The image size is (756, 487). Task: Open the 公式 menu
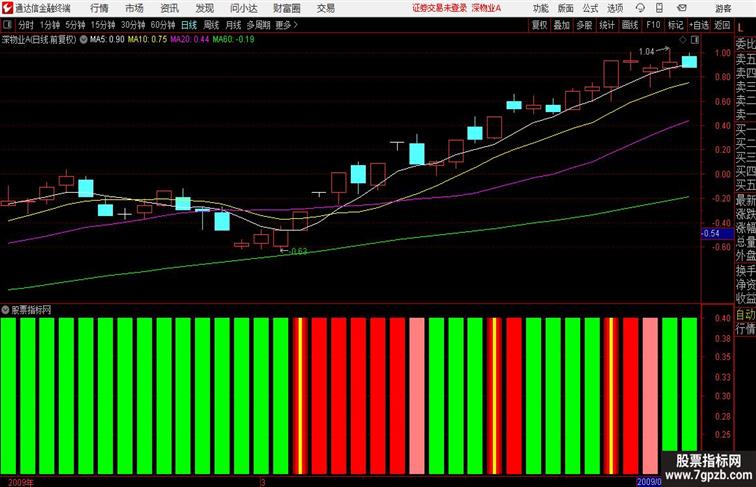tap(590, 8)
